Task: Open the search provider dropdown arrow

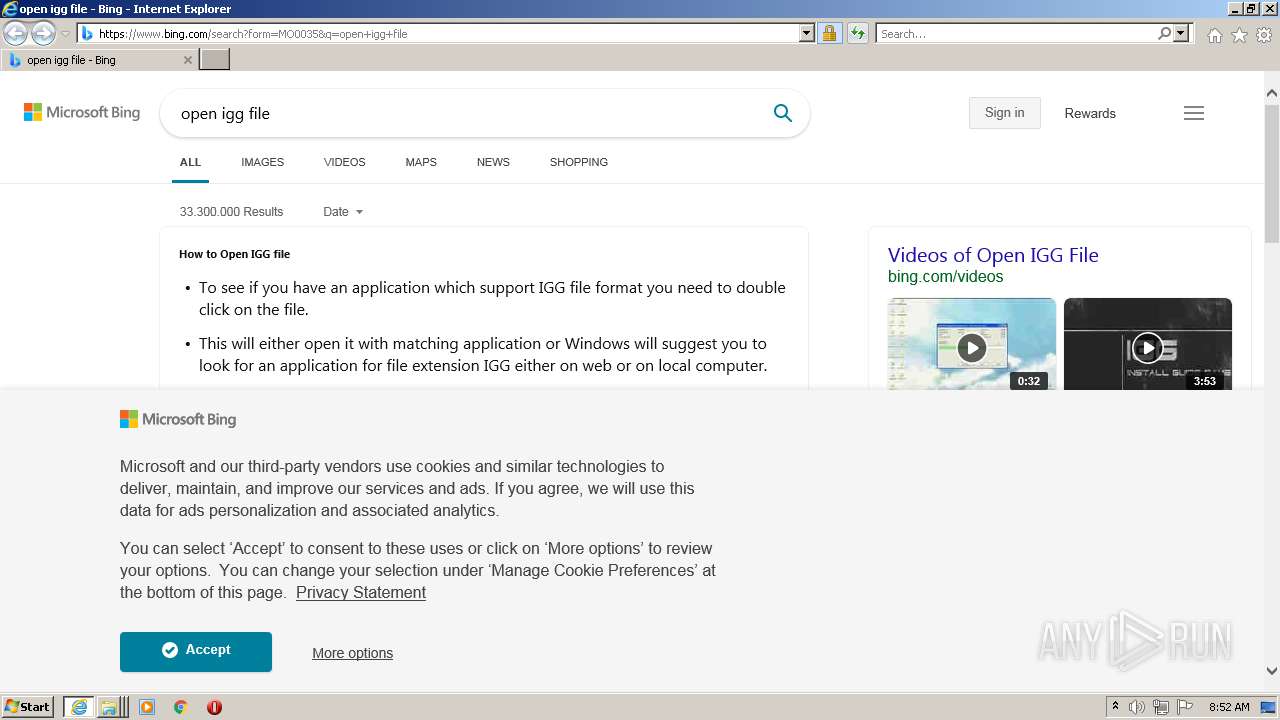Action: pos(1181,34)
